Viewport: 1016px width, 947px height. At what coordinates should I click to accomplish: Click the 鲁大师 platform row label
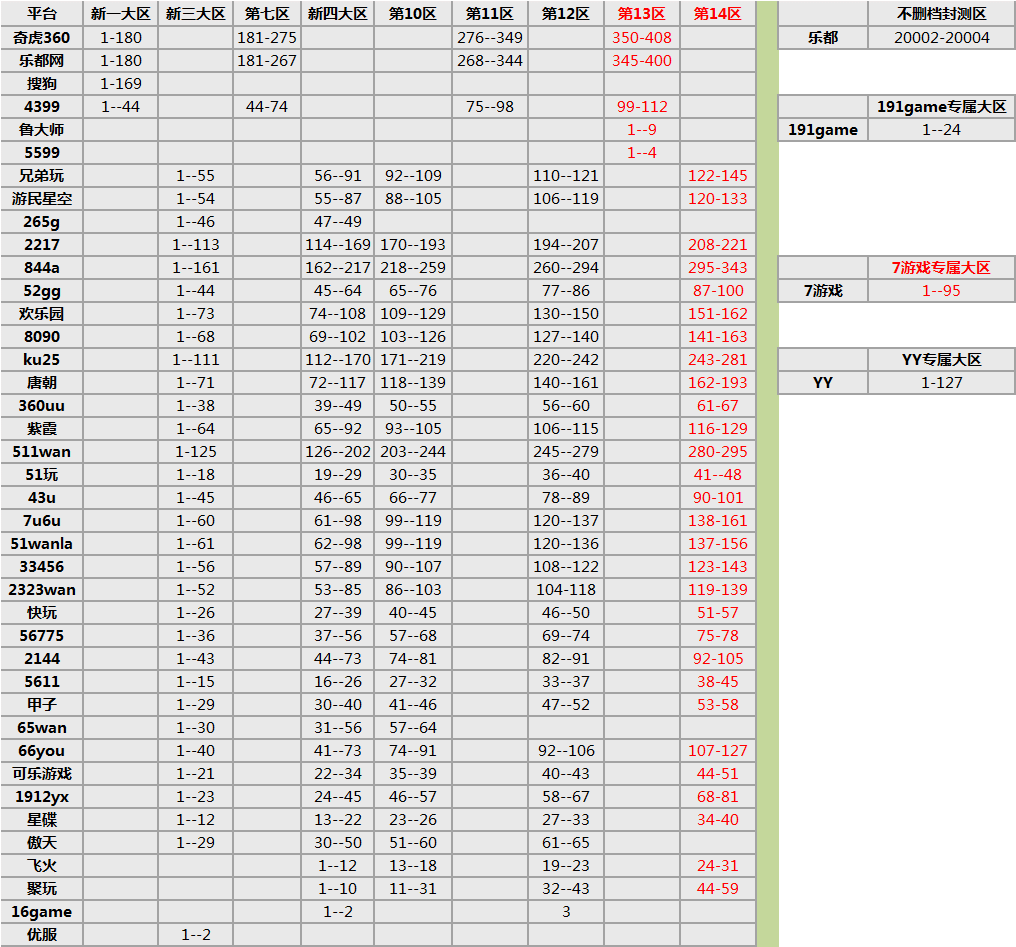(41, 130)
